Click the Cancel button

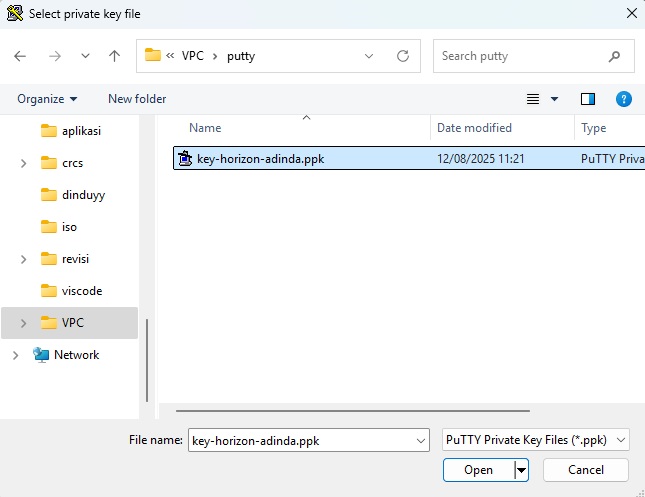click(586, 470)
